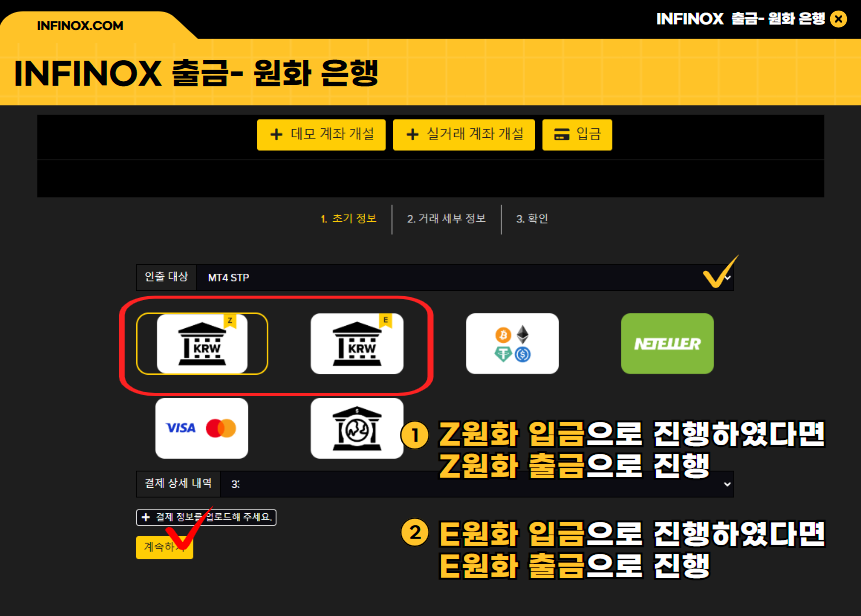Click the 결제 상세 내역 field label
Image resolution: width=861 pixels, height=616 pixels.
pos(178,484)
